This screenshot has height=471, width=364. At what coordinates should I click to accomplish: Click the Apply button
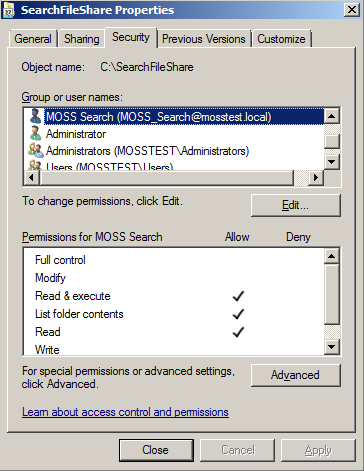click(318, 450)
